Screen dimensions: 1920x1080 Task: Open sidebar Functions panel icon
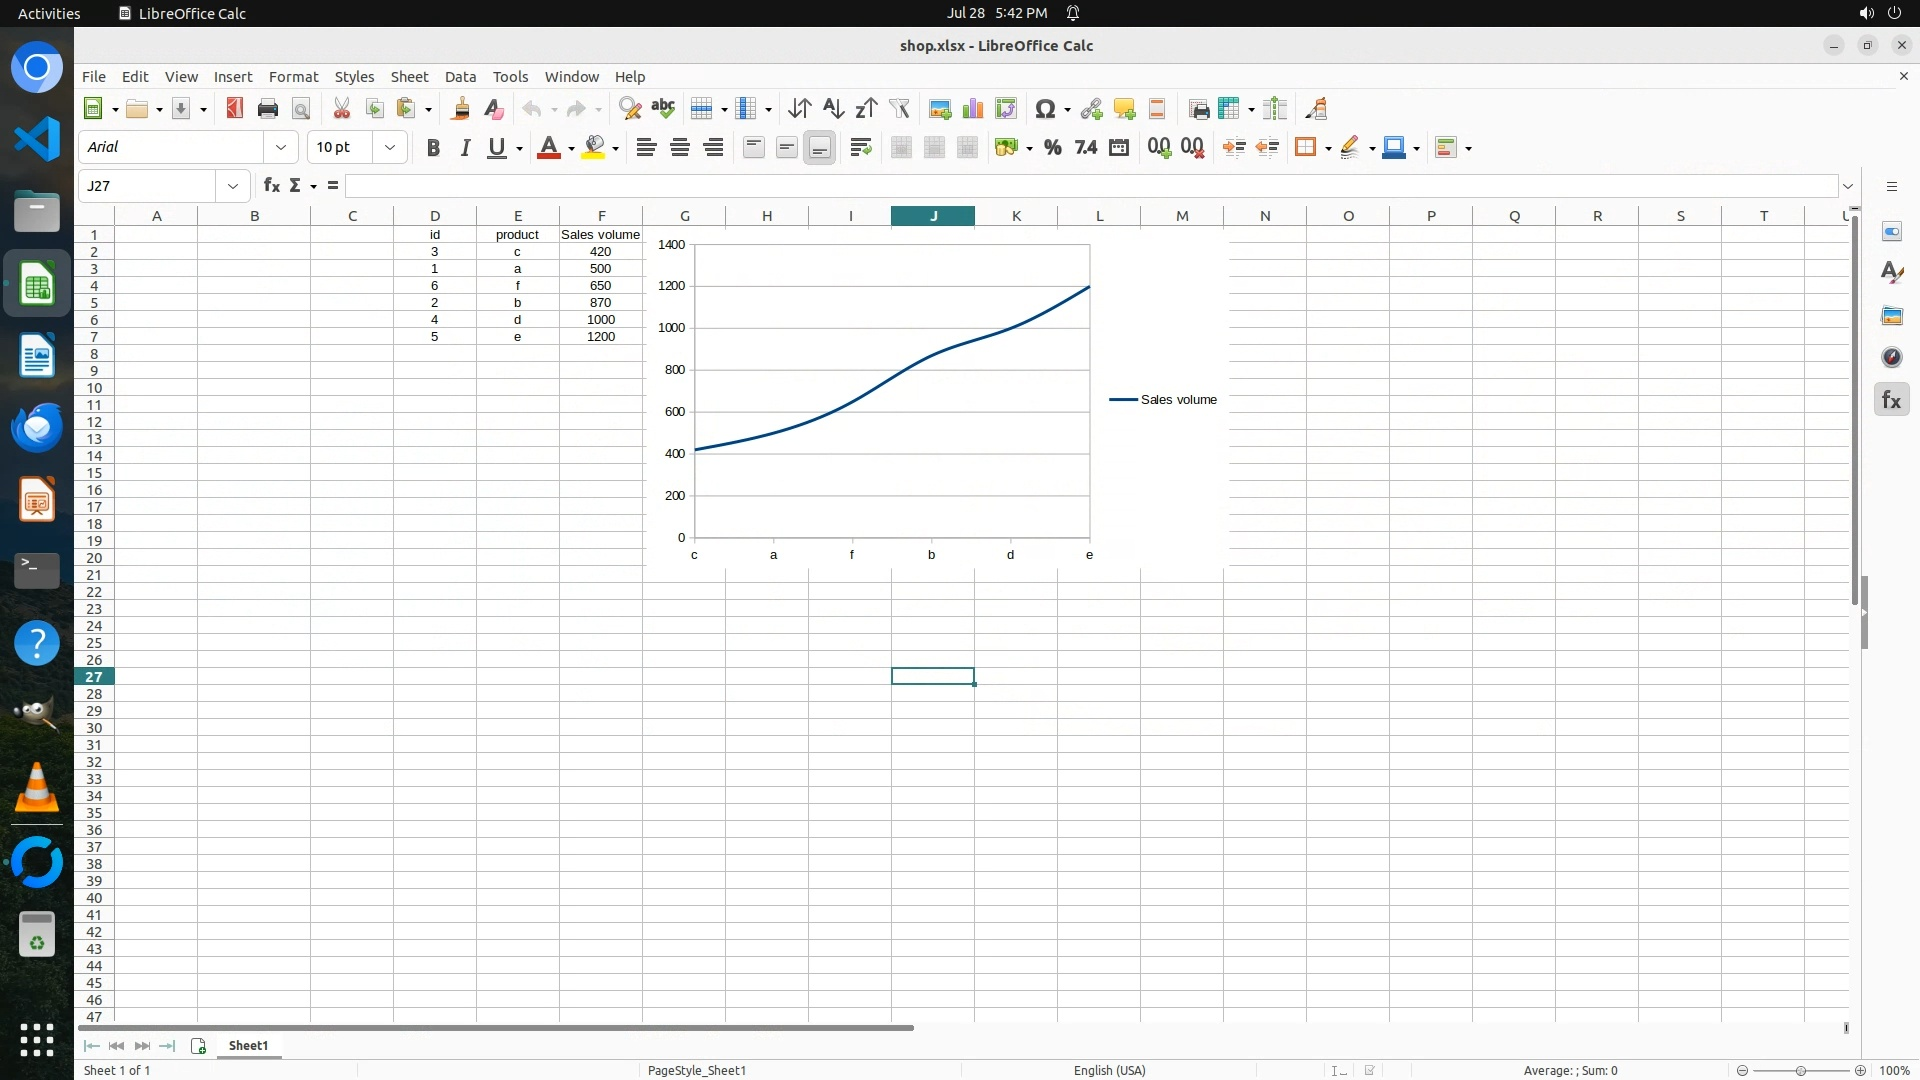1891,400
